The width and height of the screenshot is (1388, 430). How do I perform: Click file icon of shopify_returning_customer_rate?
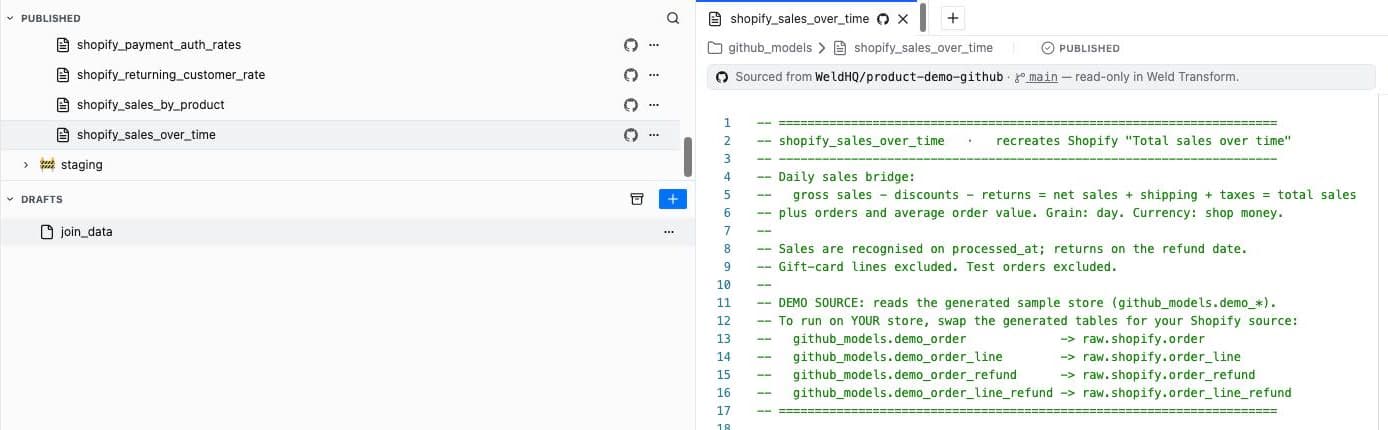63,75
